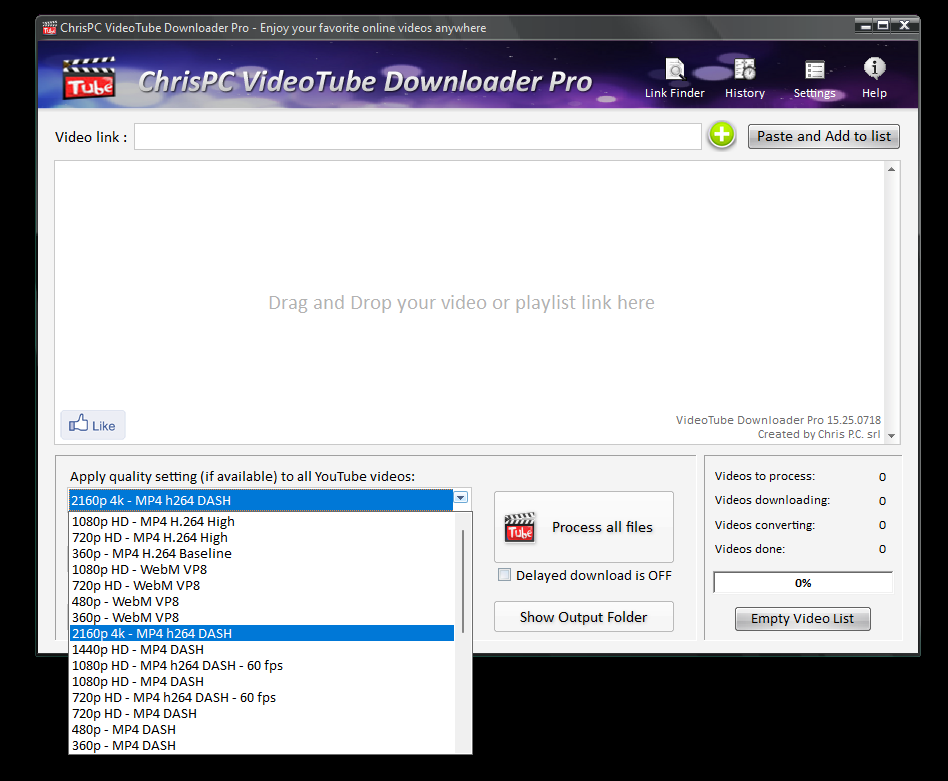The width and height of the screenshot is (948, 781).
Task: Click Paste and Add to list
Action: coord(823,136)
